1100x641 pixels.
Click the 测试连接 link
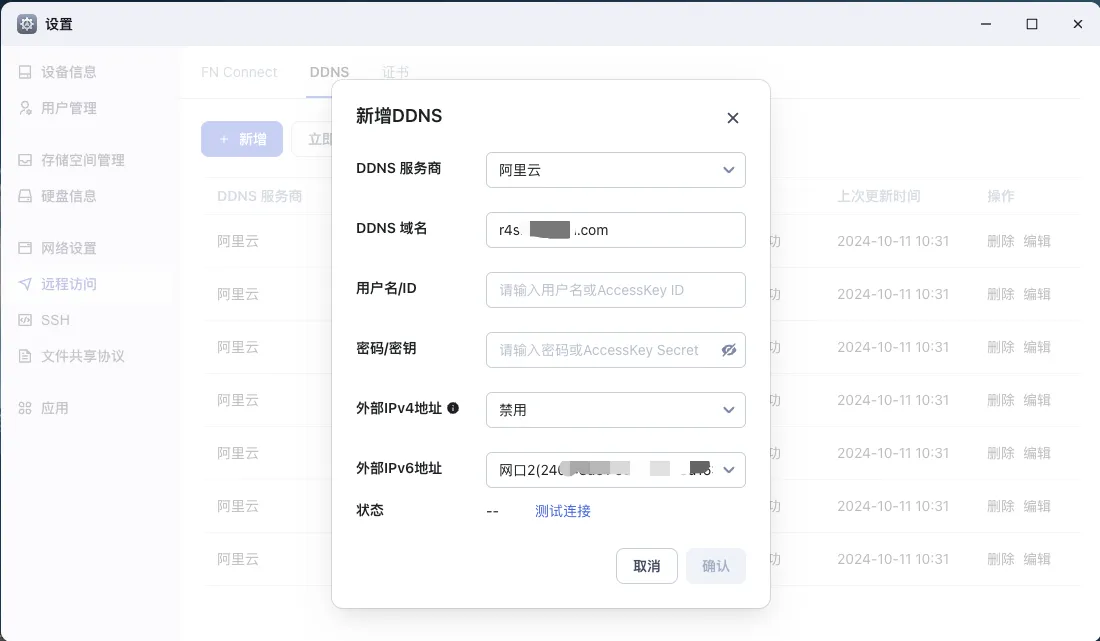pyautogui.click(x=562, y=511)
